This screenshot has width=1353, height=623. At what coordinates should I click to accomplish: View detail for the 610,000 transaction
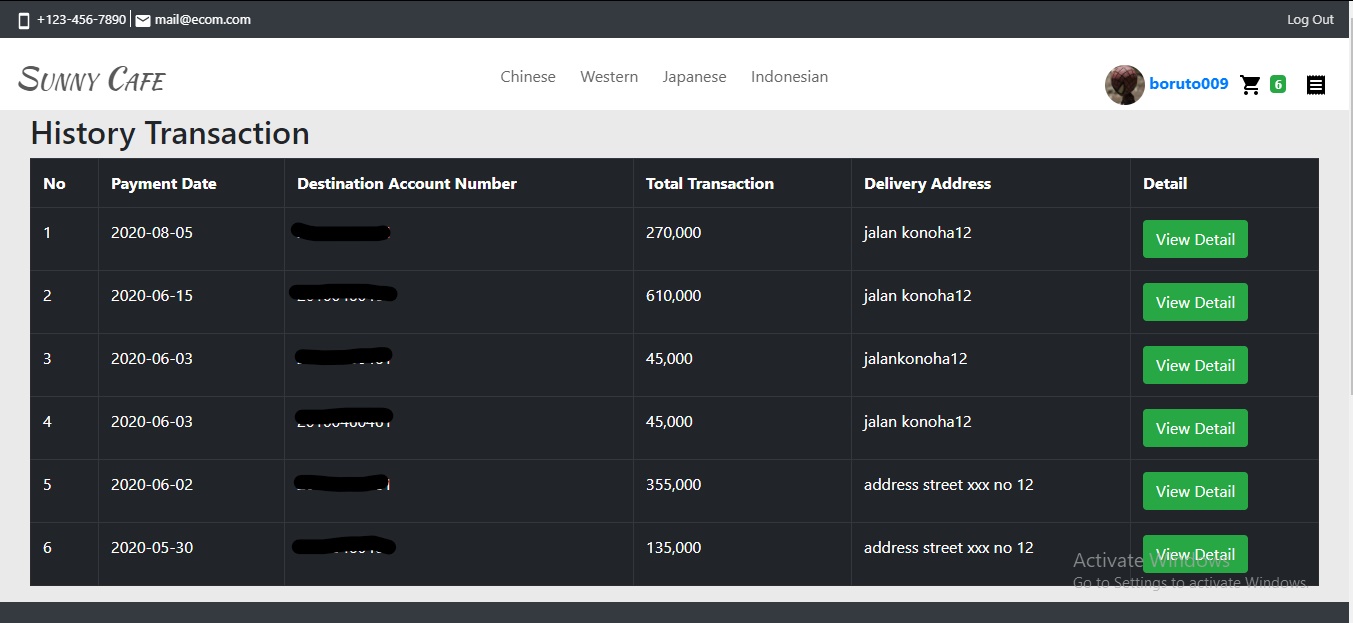point(1195,302)
